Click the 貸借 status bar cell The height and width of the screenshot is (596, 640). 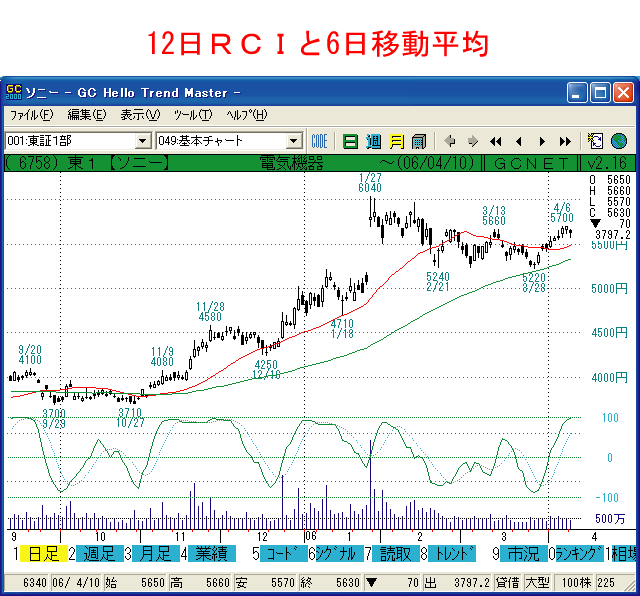507,583
